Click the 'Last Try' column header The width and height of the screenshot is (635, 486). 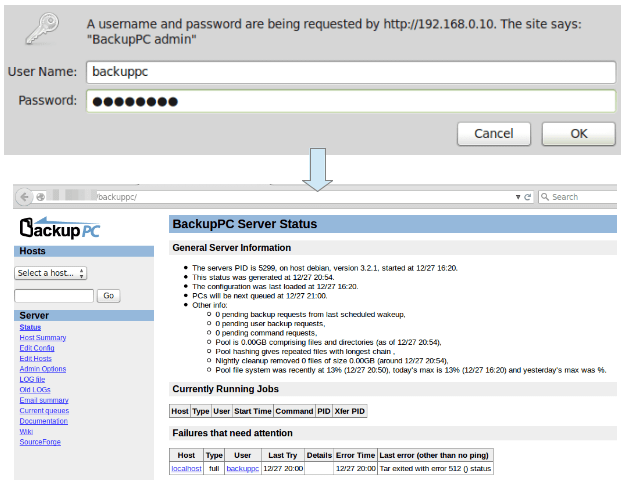tap(283, 456)
